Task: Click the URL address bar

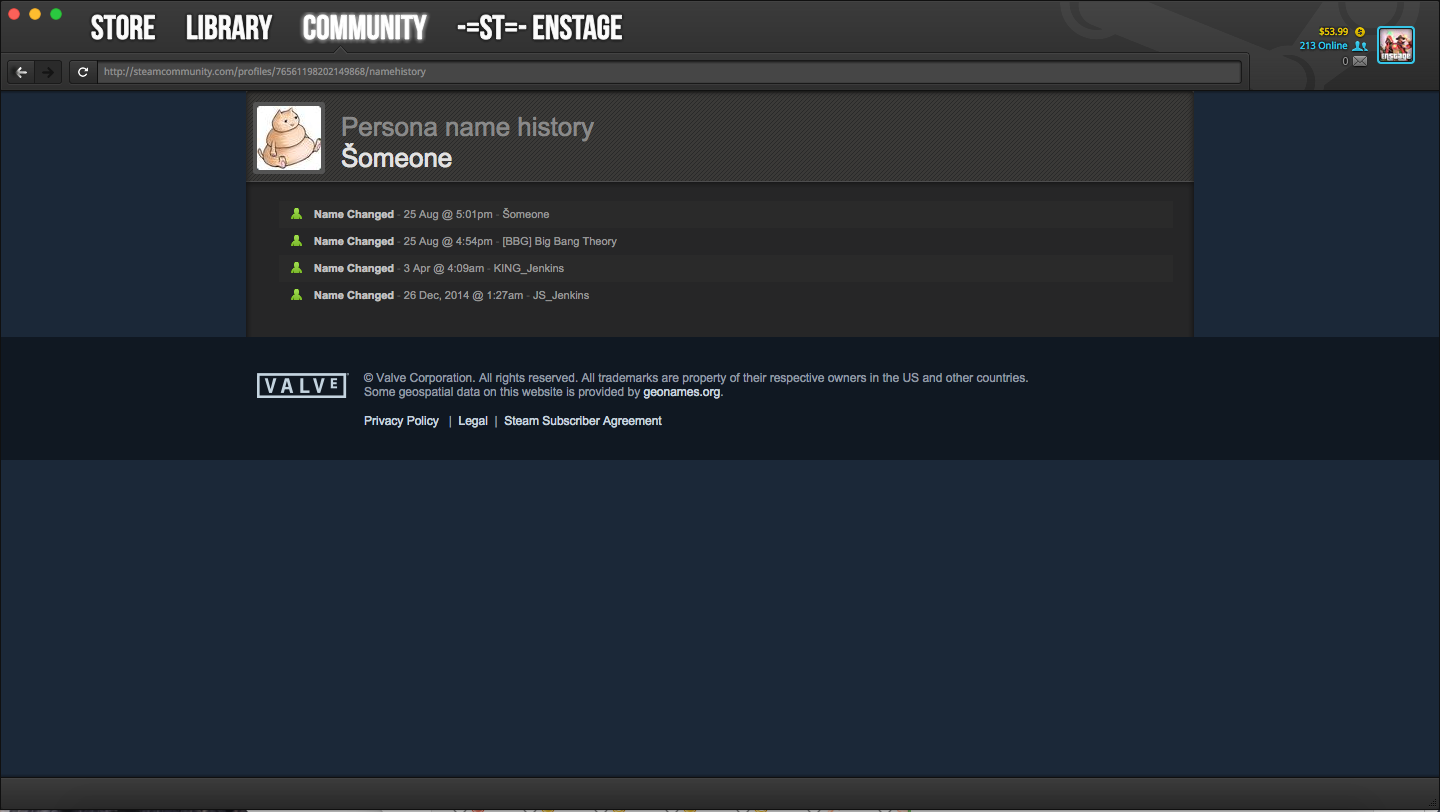Action: tap(669, 72)
